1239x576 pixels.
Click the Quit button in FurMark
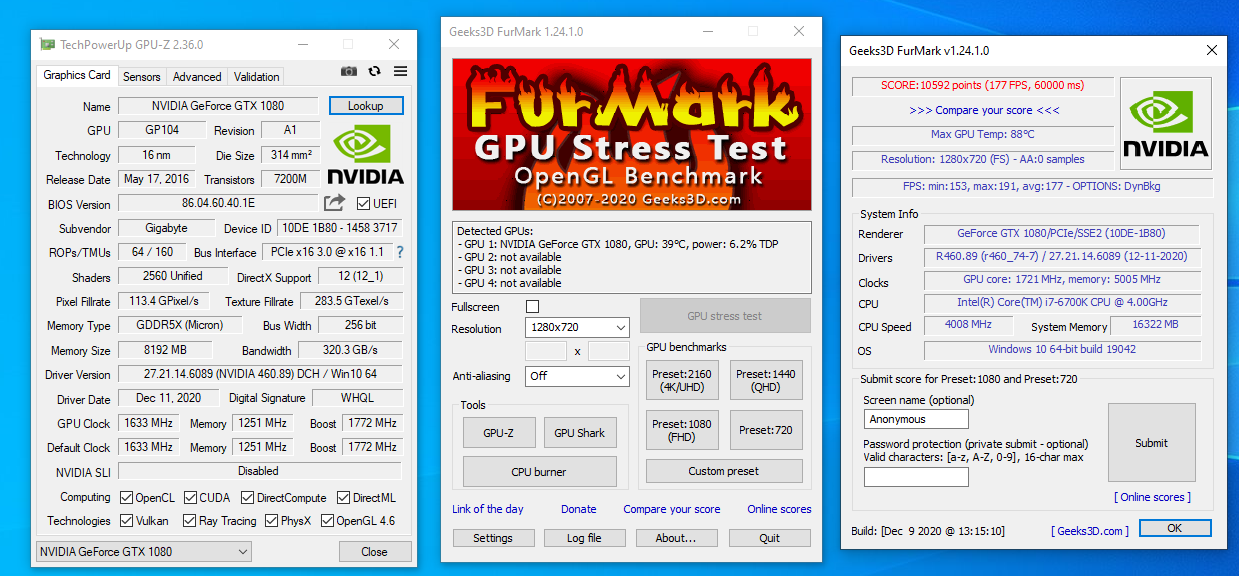(769, 538)
